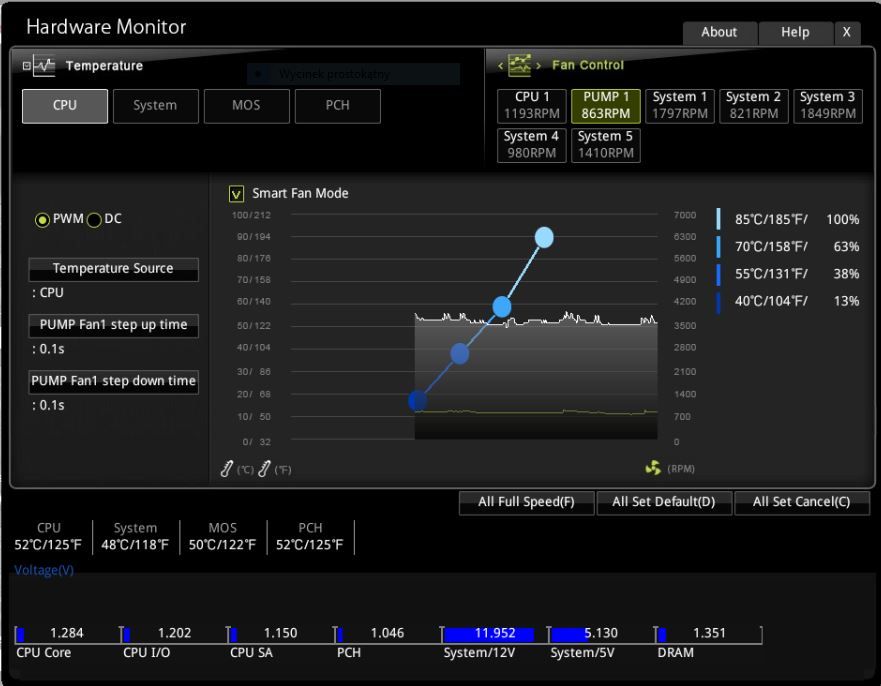Select the MOS temperature tab
The image size is (881, 686).
pos(247,106)
